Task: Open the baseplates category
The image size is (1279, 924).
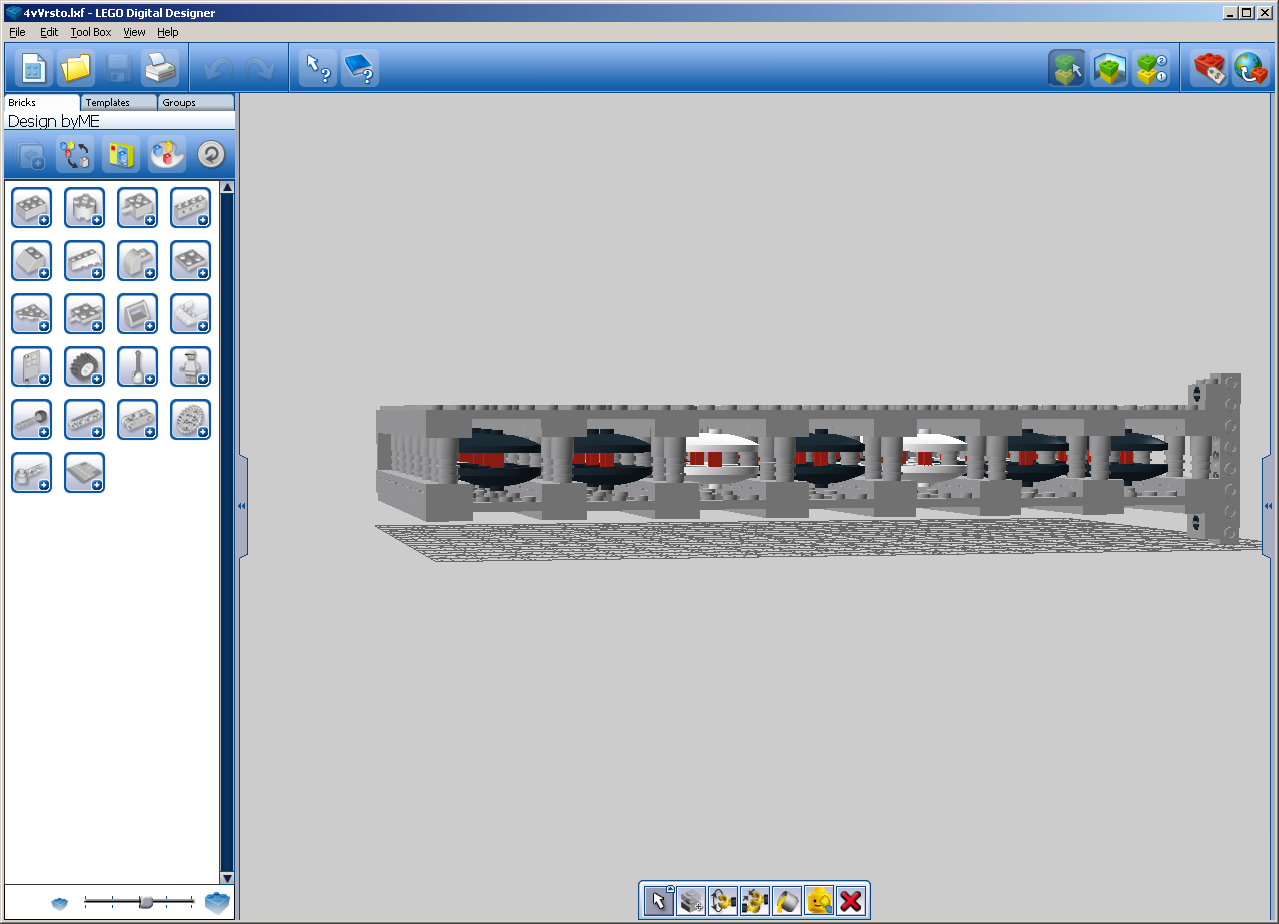Action: point(85,473)
